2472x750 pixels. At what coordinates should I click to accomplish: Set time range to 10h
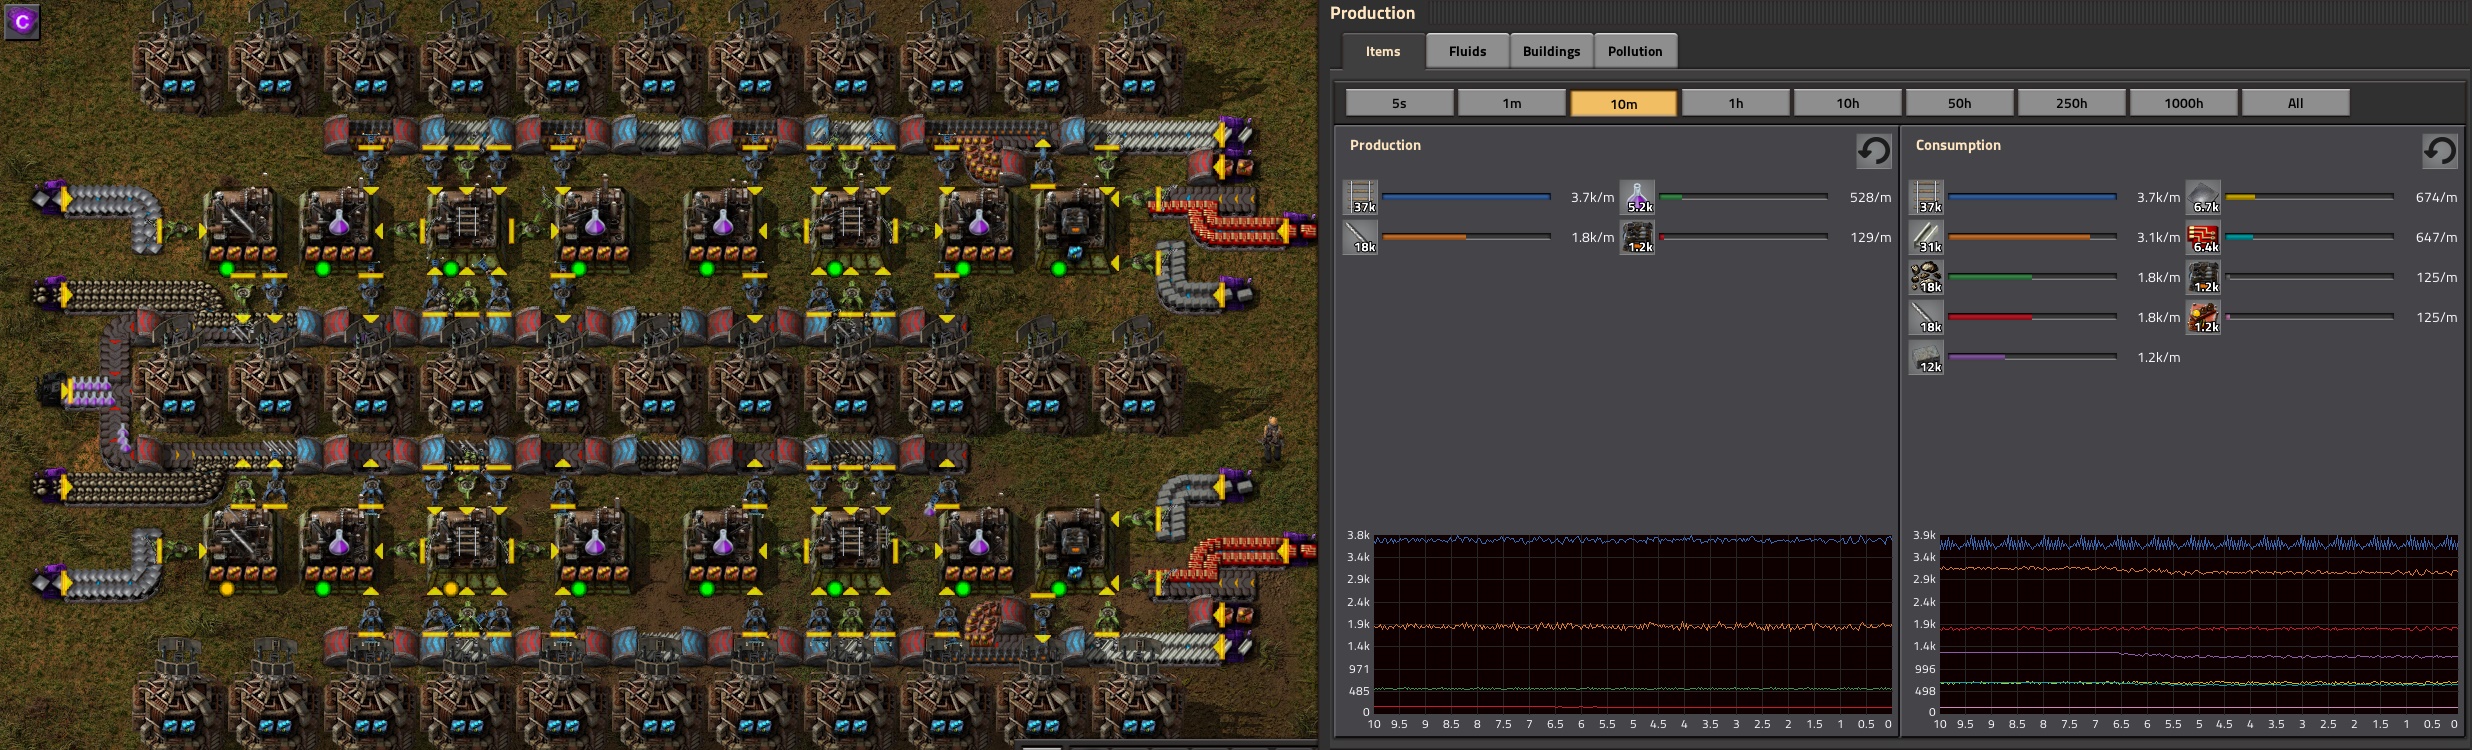coord(1847,103)
